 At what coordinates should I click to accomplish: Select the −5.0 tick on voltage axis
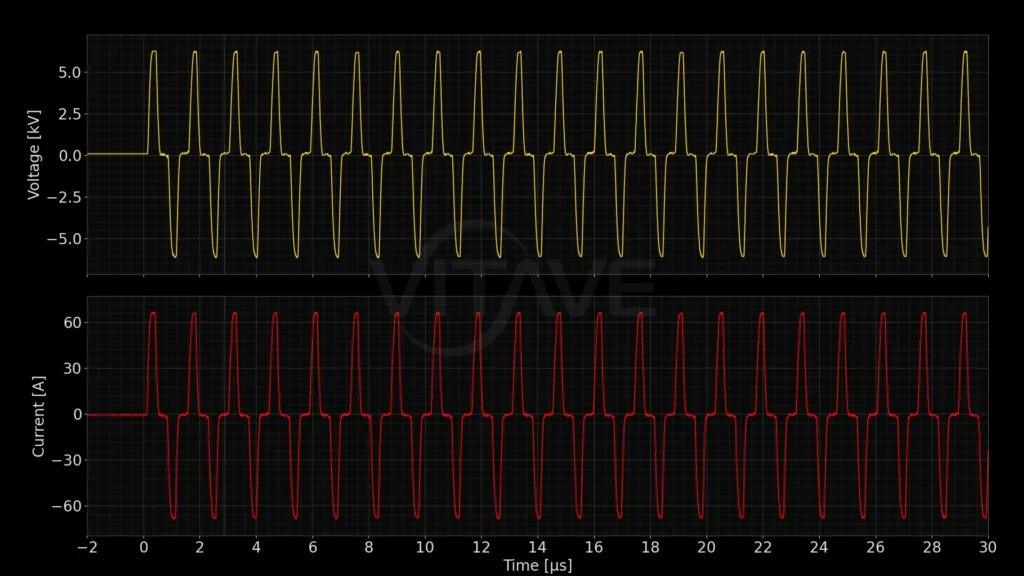click(x=64, y=239)
